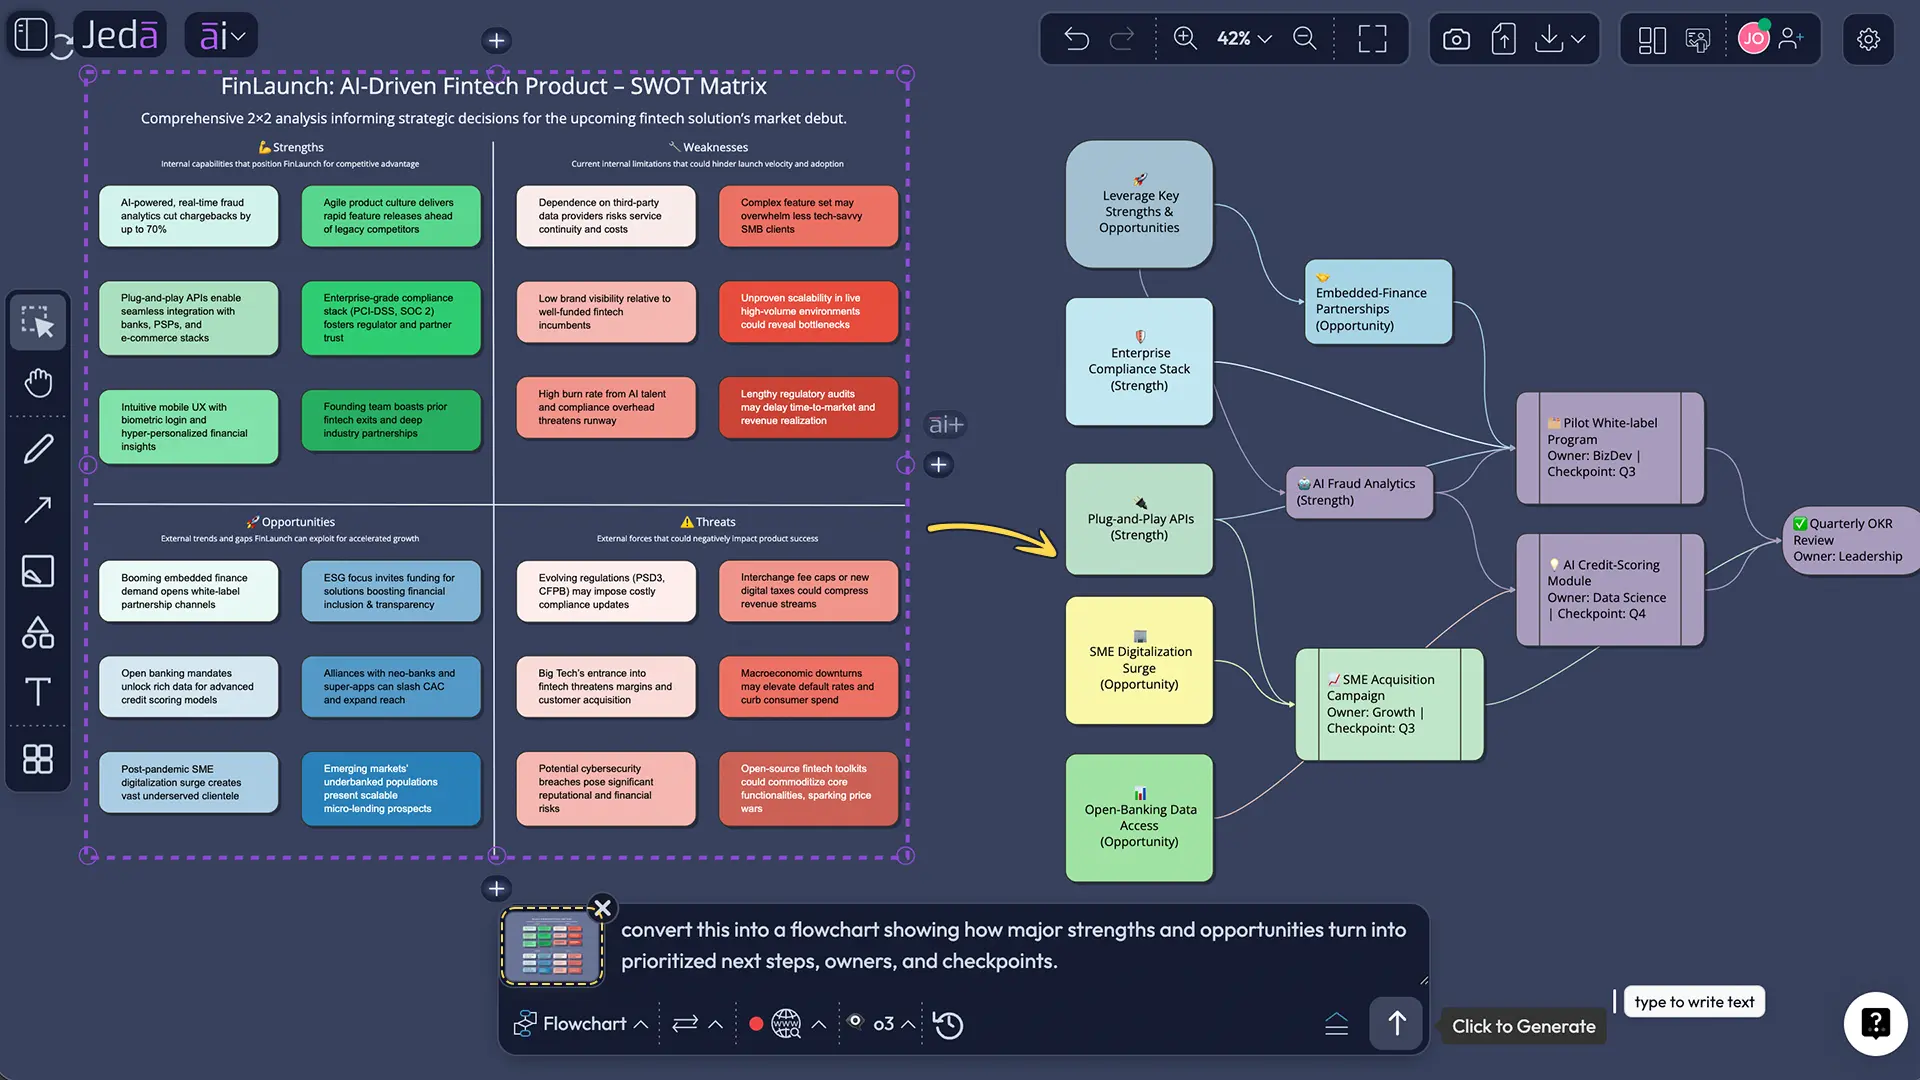The width and height of the screenshot is (1920, 1080).
Task: Click the help question mark button
Action: click(1875, 1023)
